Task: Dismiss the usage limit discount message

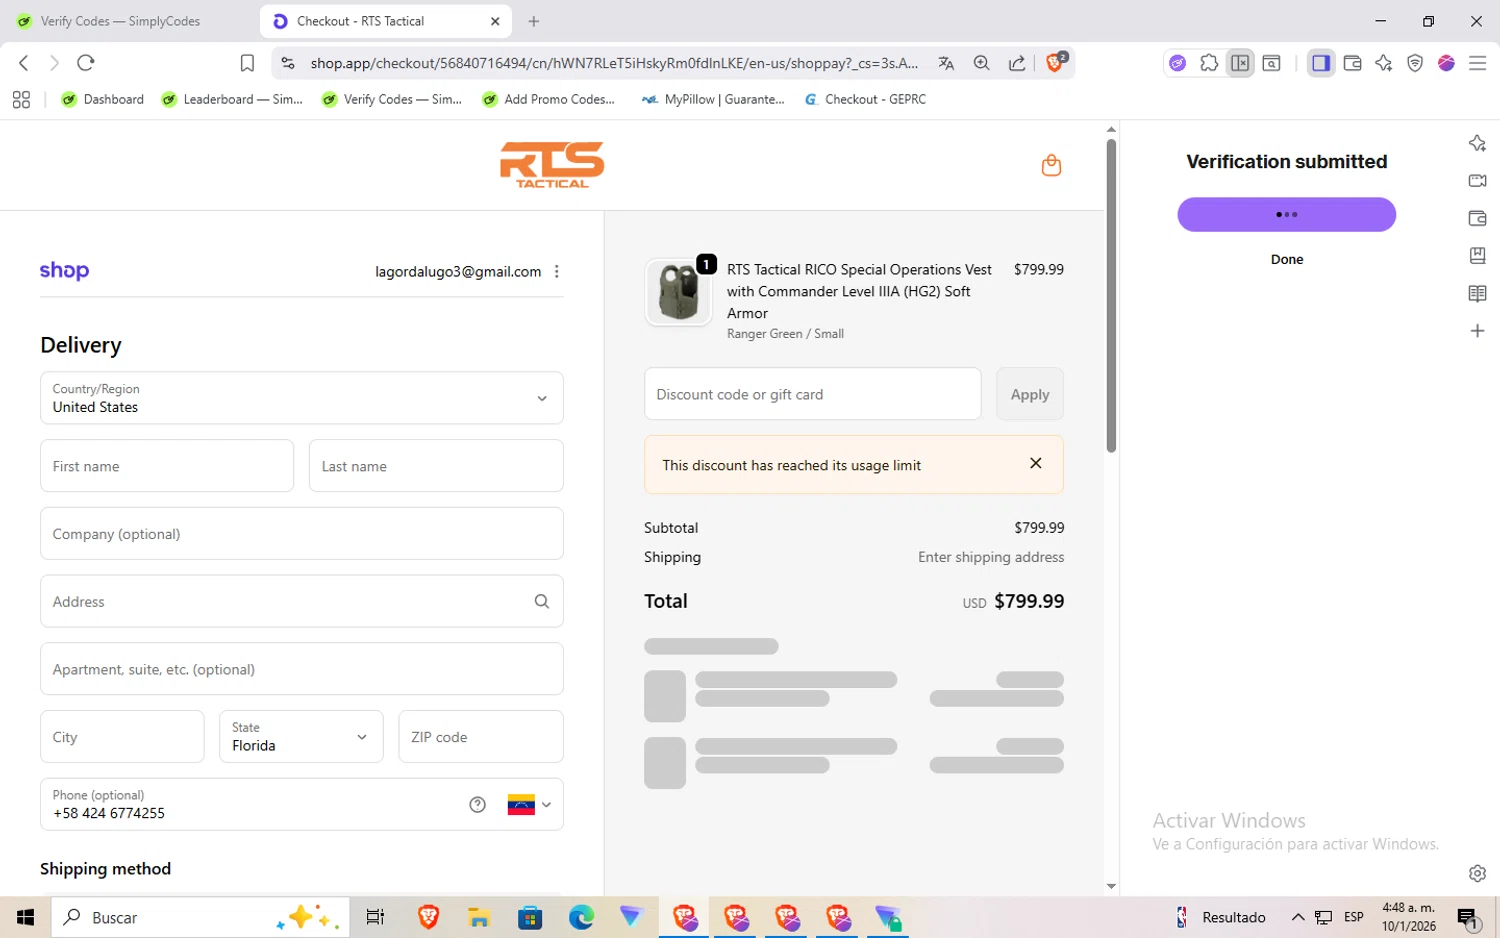Action: 1036,463
